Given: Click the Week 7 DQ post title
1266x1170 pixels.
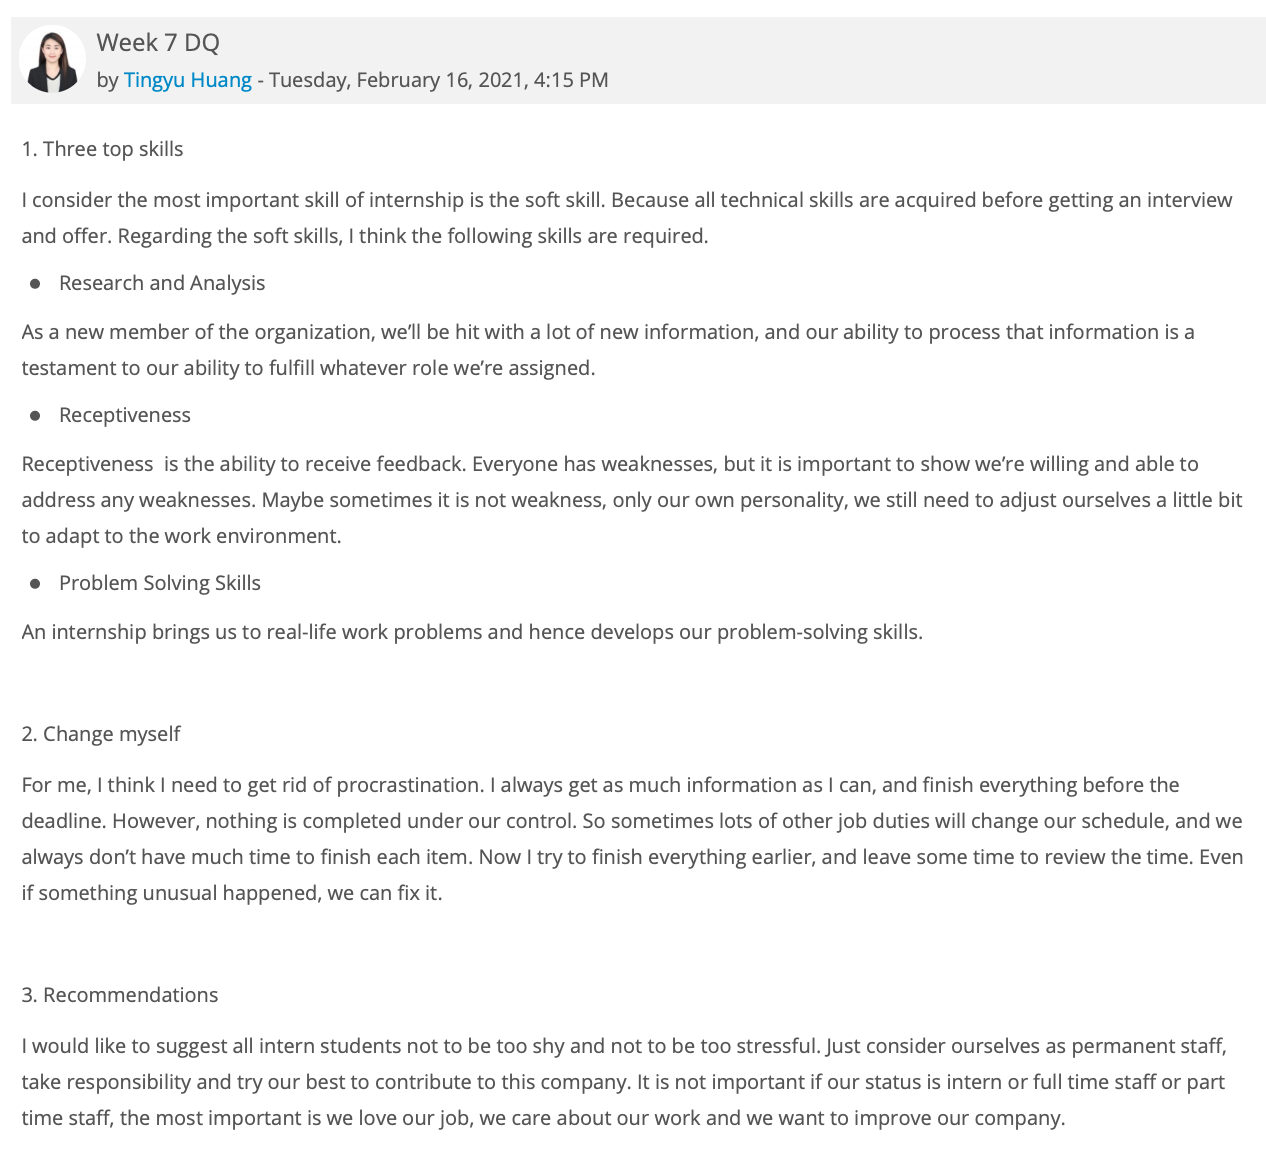Looking at the screenshot, I should [158, 42].
